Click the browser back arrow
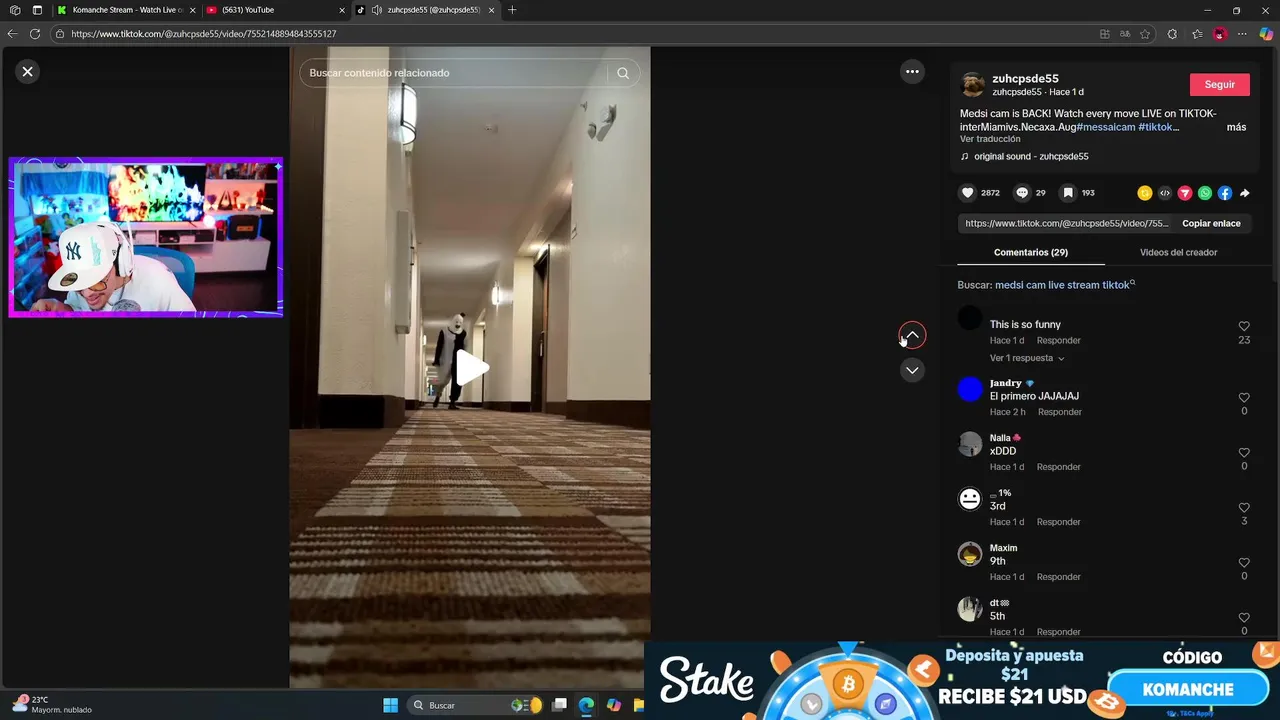1280x720 pixels. pos(13,34)
